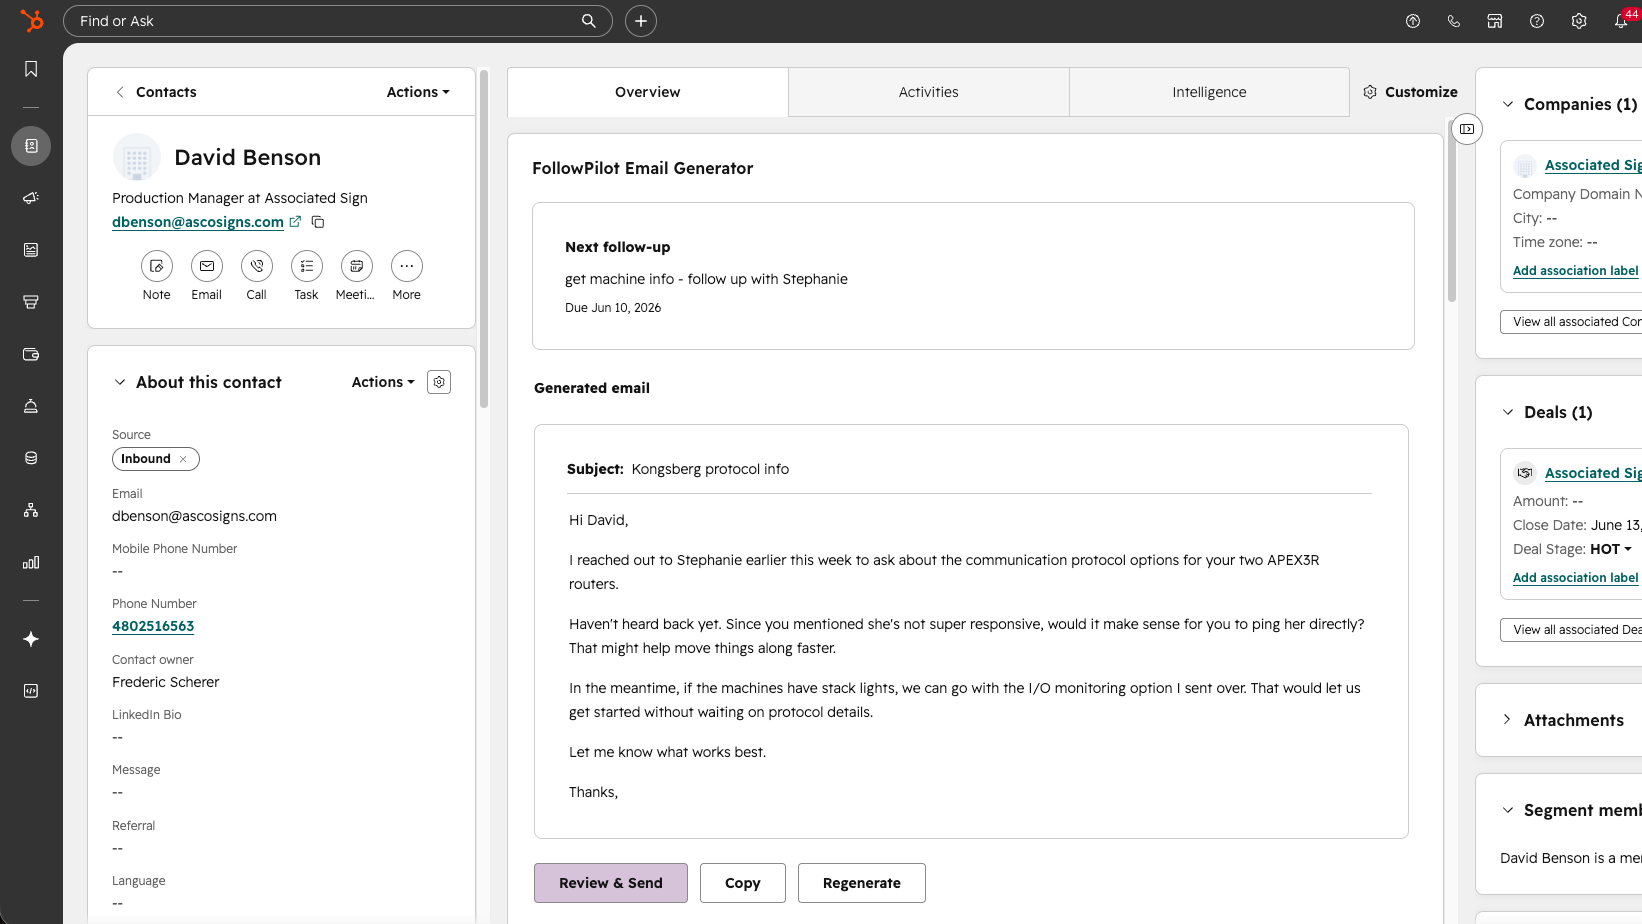Open the Commerce wallet sidebar icon

[31, 354]
